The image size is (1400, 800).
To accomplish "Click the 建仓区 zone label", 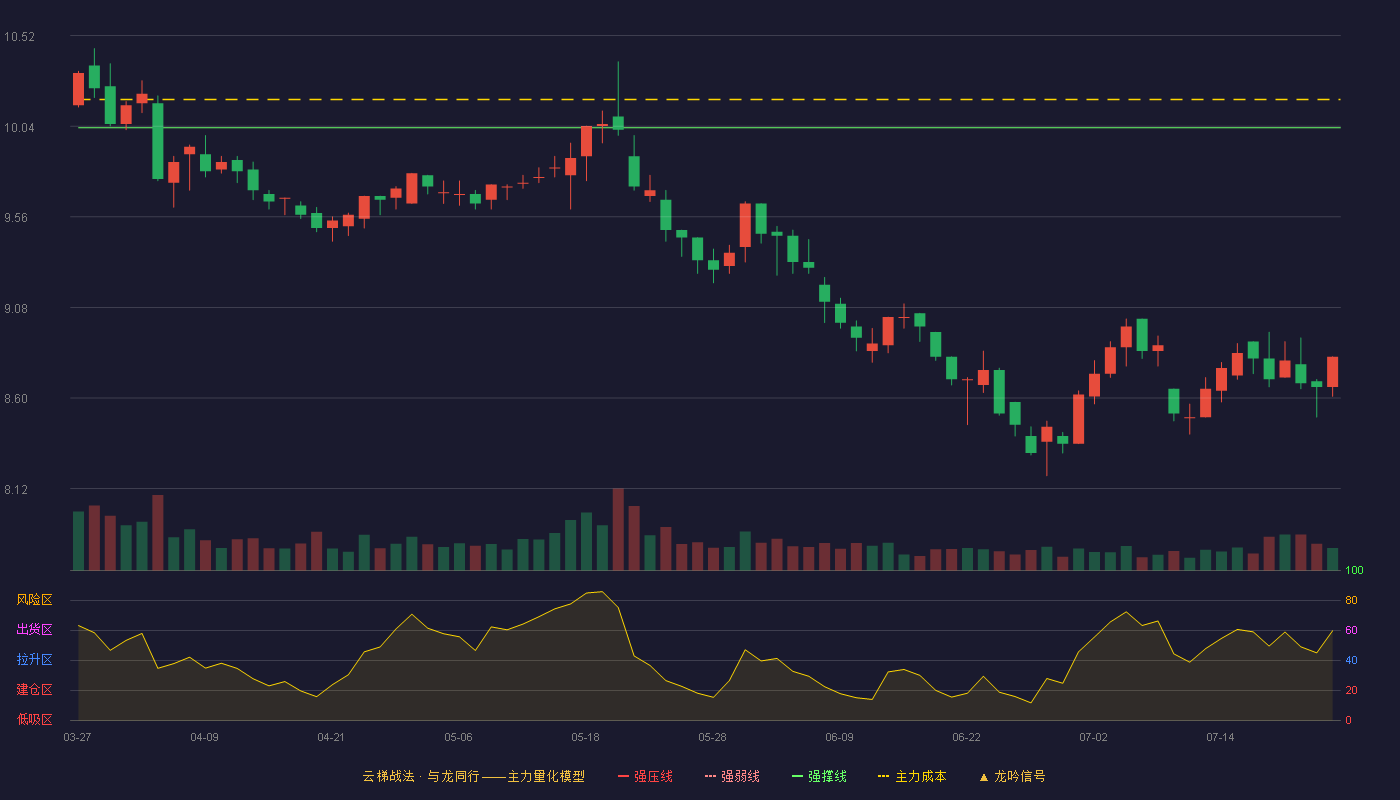I will pyautogui.click(x=35, y=690).
